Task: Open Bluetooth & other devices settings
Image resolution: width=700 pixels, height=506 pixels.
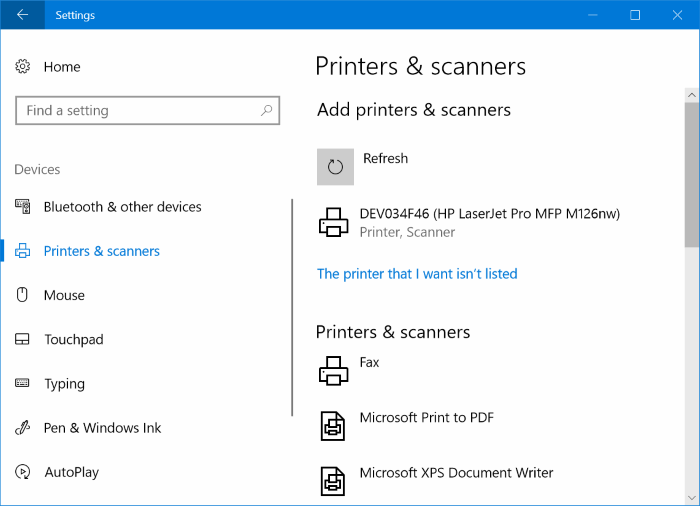Action: tap(122, 206)
